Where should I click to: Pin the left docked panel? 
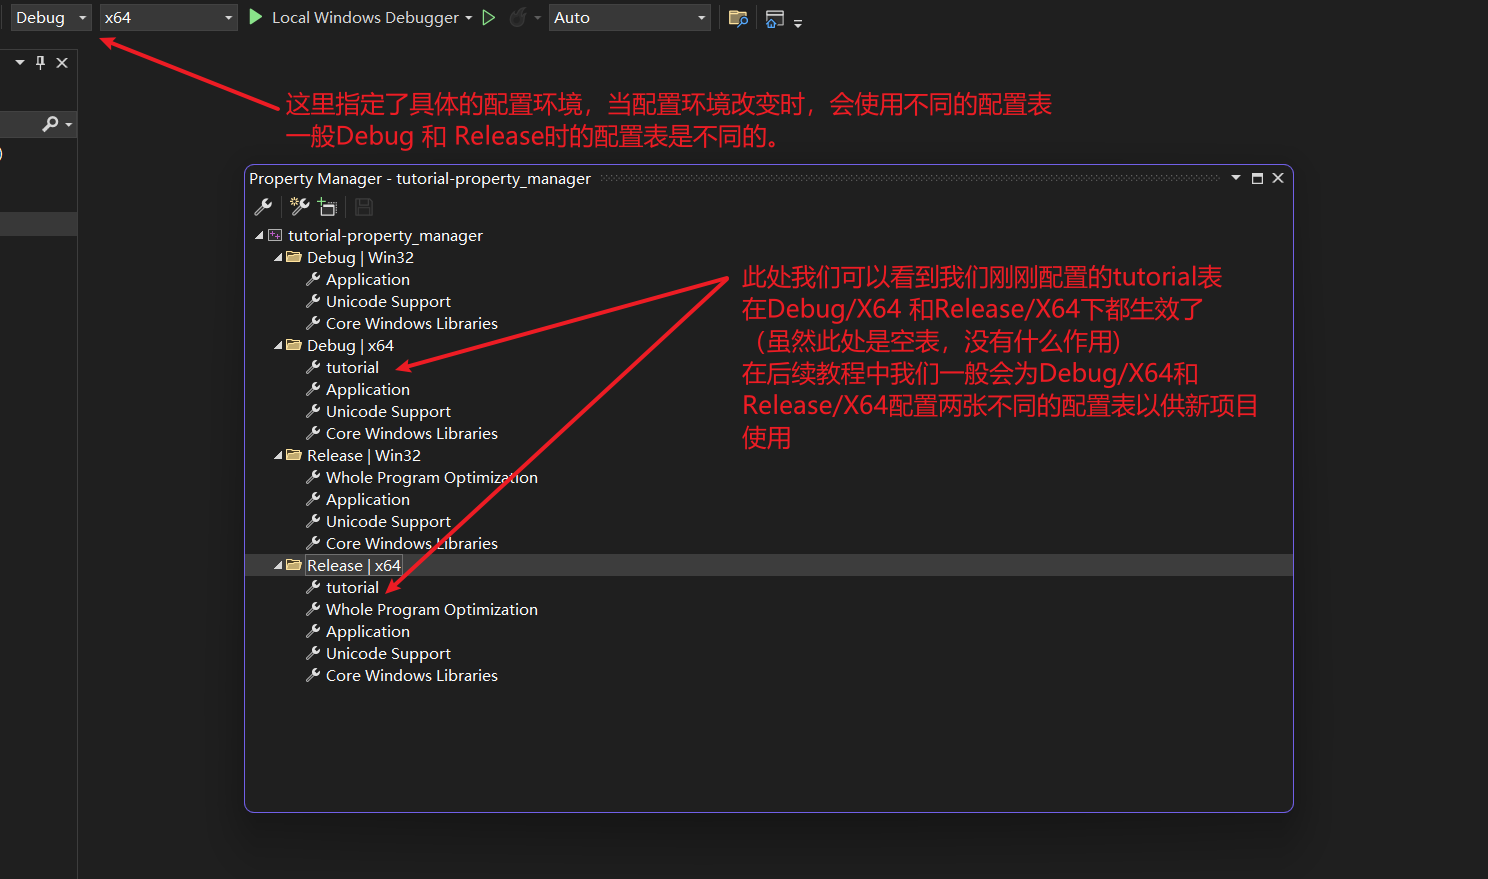40,62
